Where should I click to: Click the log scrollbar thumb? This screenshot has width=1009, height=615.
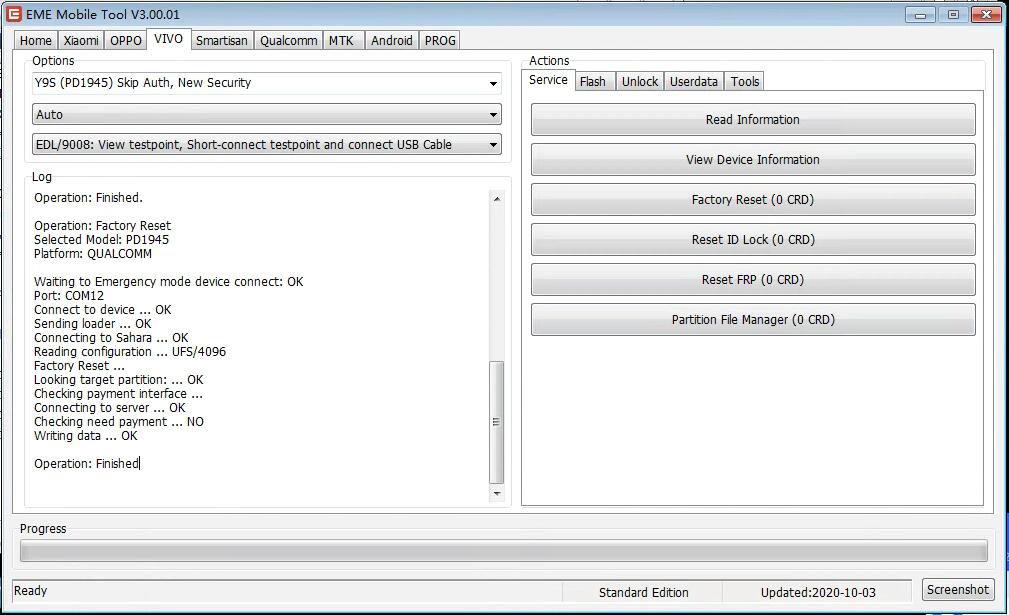point(497,422)
